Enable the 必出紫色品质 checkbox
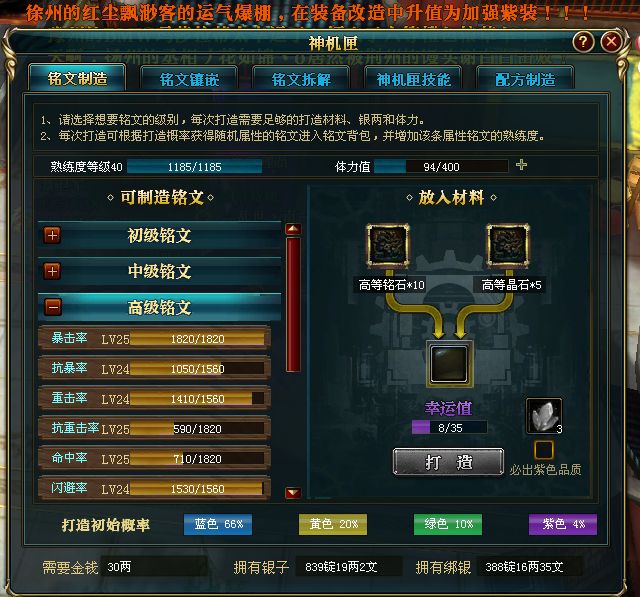Screen dimensions: 640x597 click(544, 450)
